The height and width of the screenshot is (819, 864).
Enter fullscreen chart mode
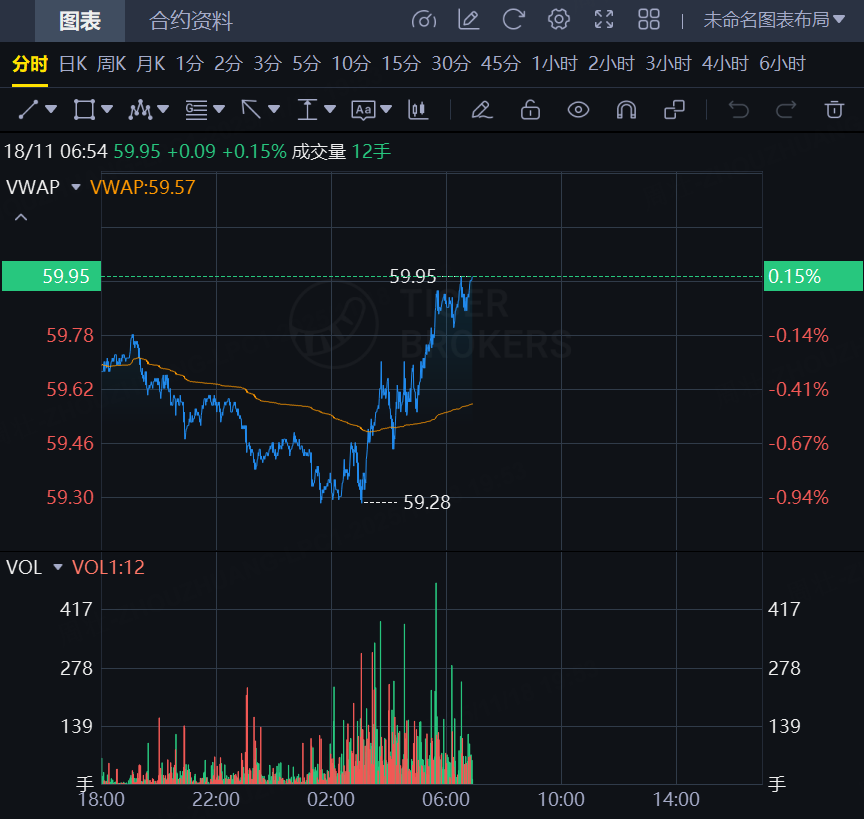pyautogui.click(x=604, y=20)
